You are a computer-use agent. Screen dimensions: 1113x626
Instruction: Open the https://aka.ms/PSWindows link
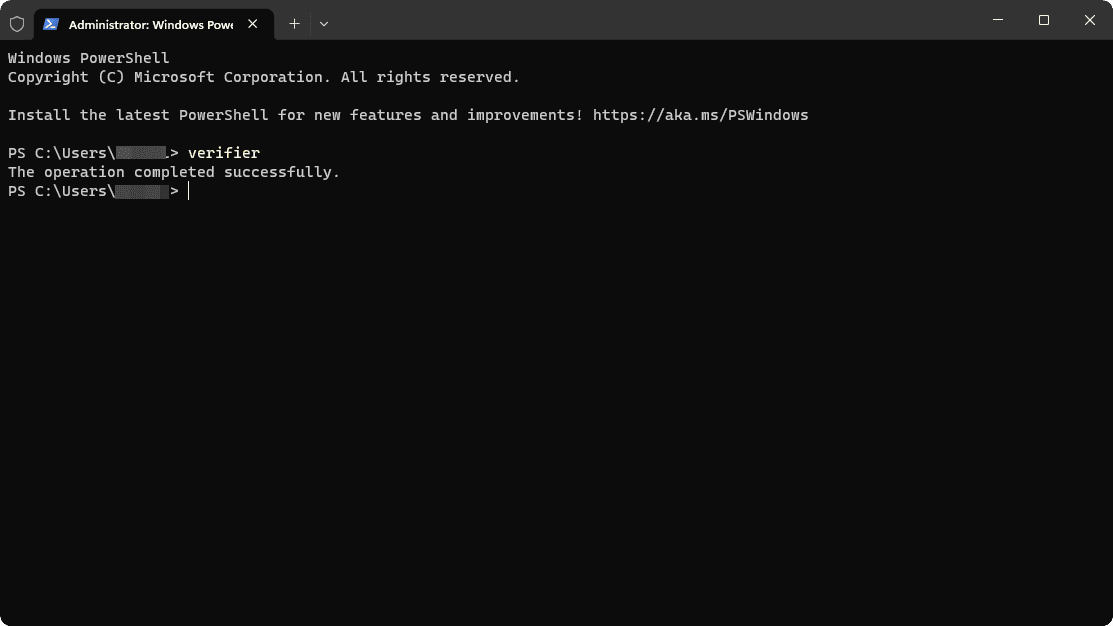pos(700,114)
